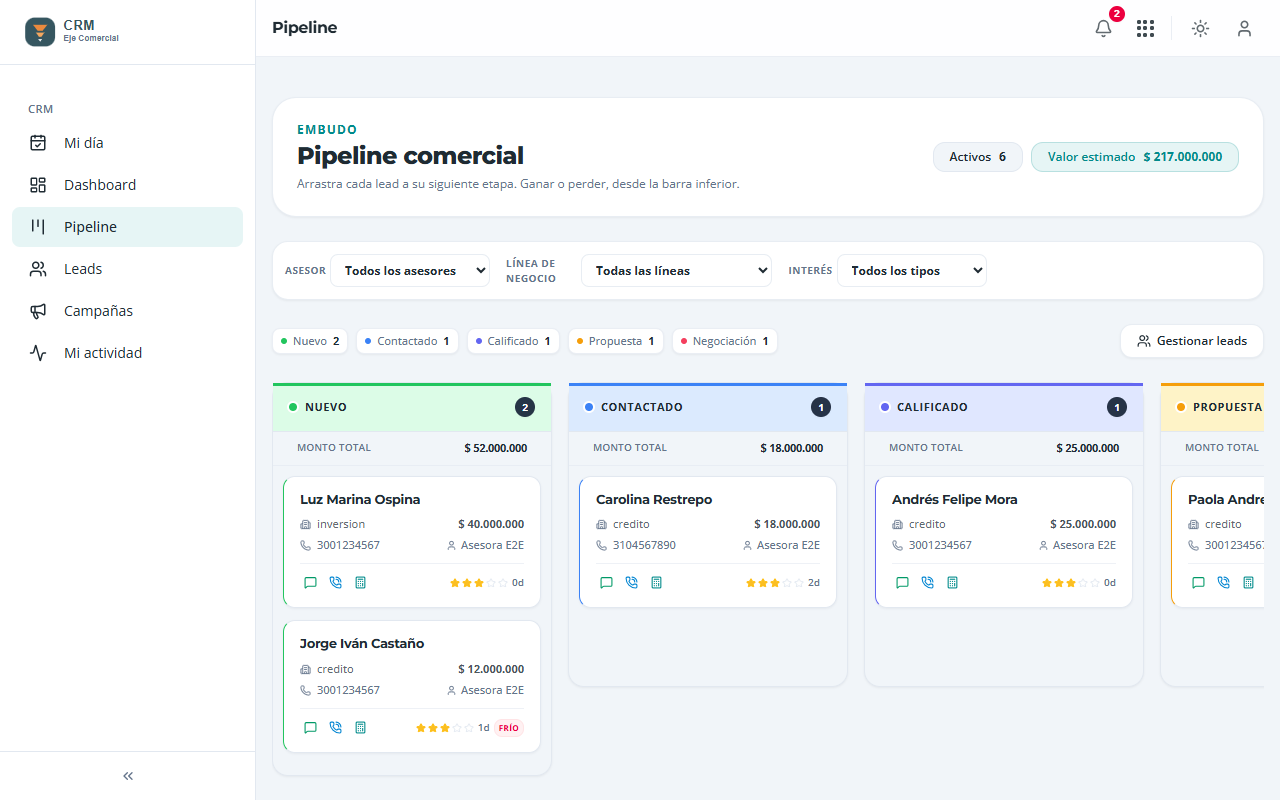Open calculator on Jorge Iván Castaño card
Screen dimensions: 1280x800
click(x=360, y=727)
